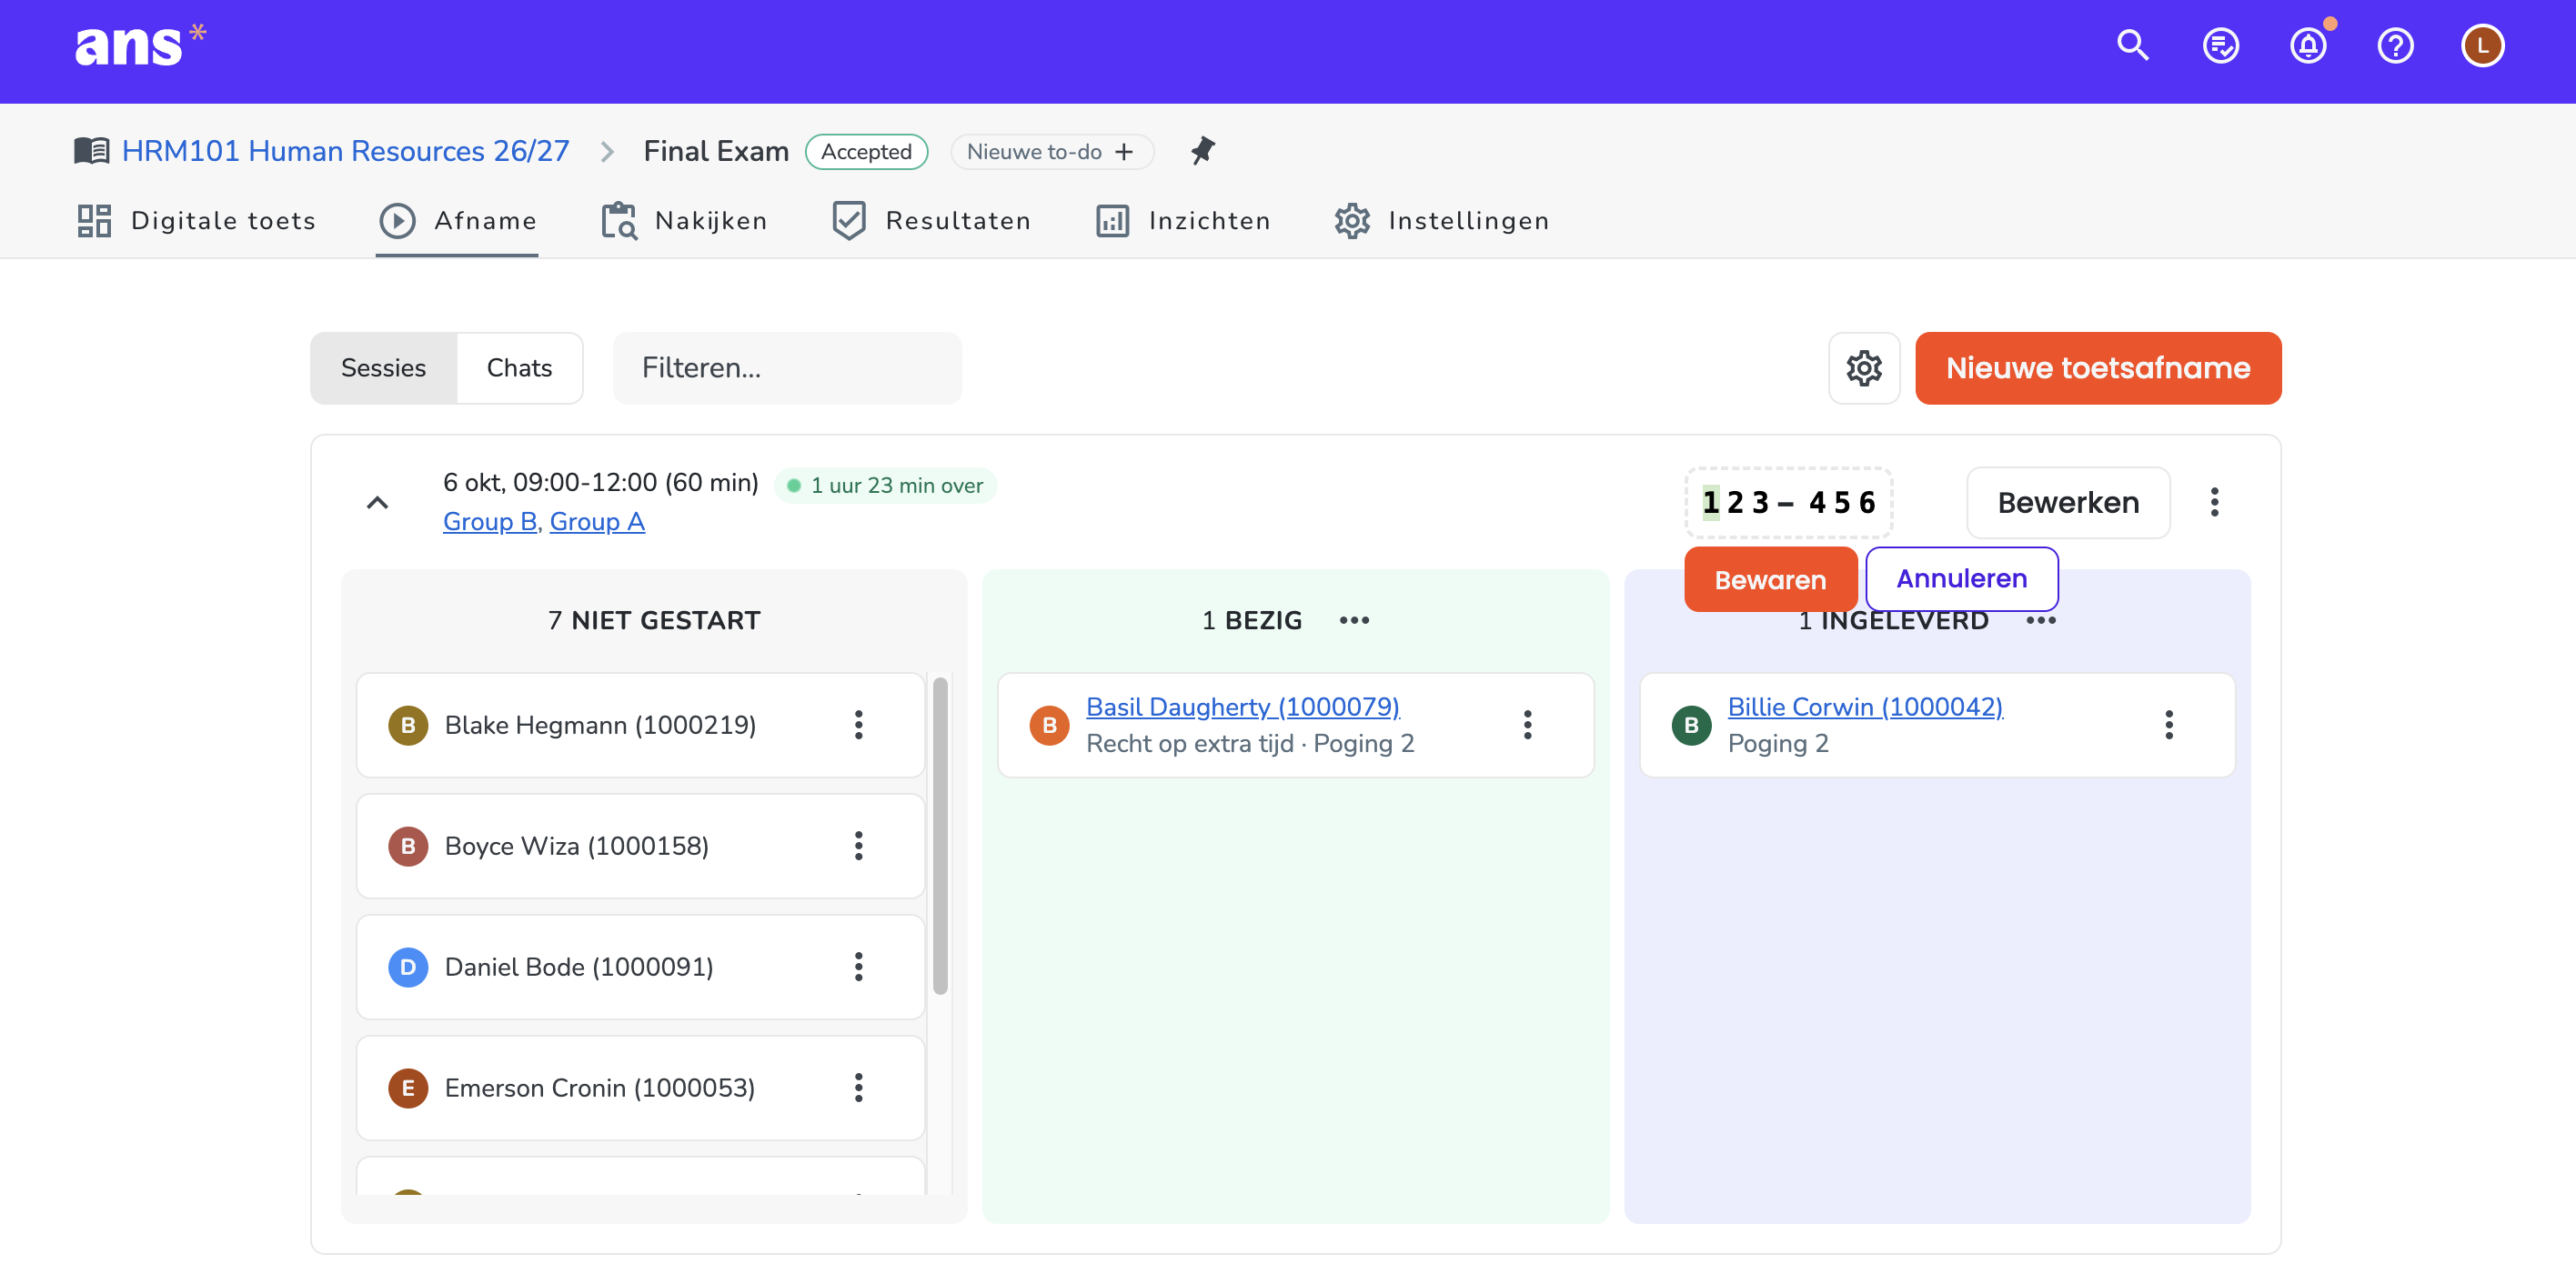The height and width of the screenshot is (1284, 2576).
Task: Focus the Filteren... input field
Action: (x=787, y=368)
